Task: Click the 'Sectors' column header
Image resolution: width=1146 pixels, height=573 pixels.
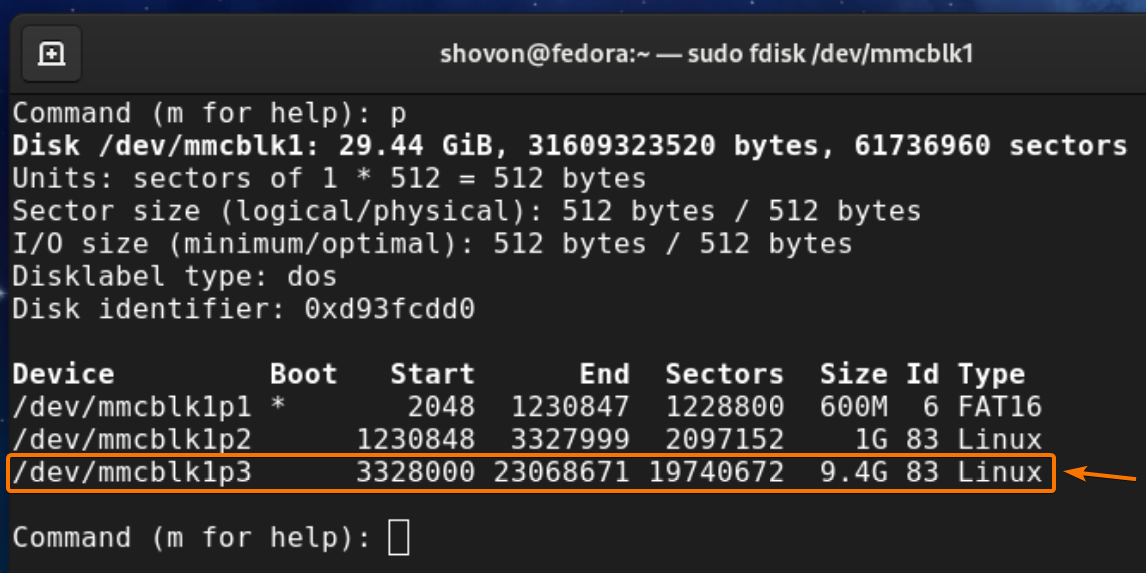Action: pos(725,374)
